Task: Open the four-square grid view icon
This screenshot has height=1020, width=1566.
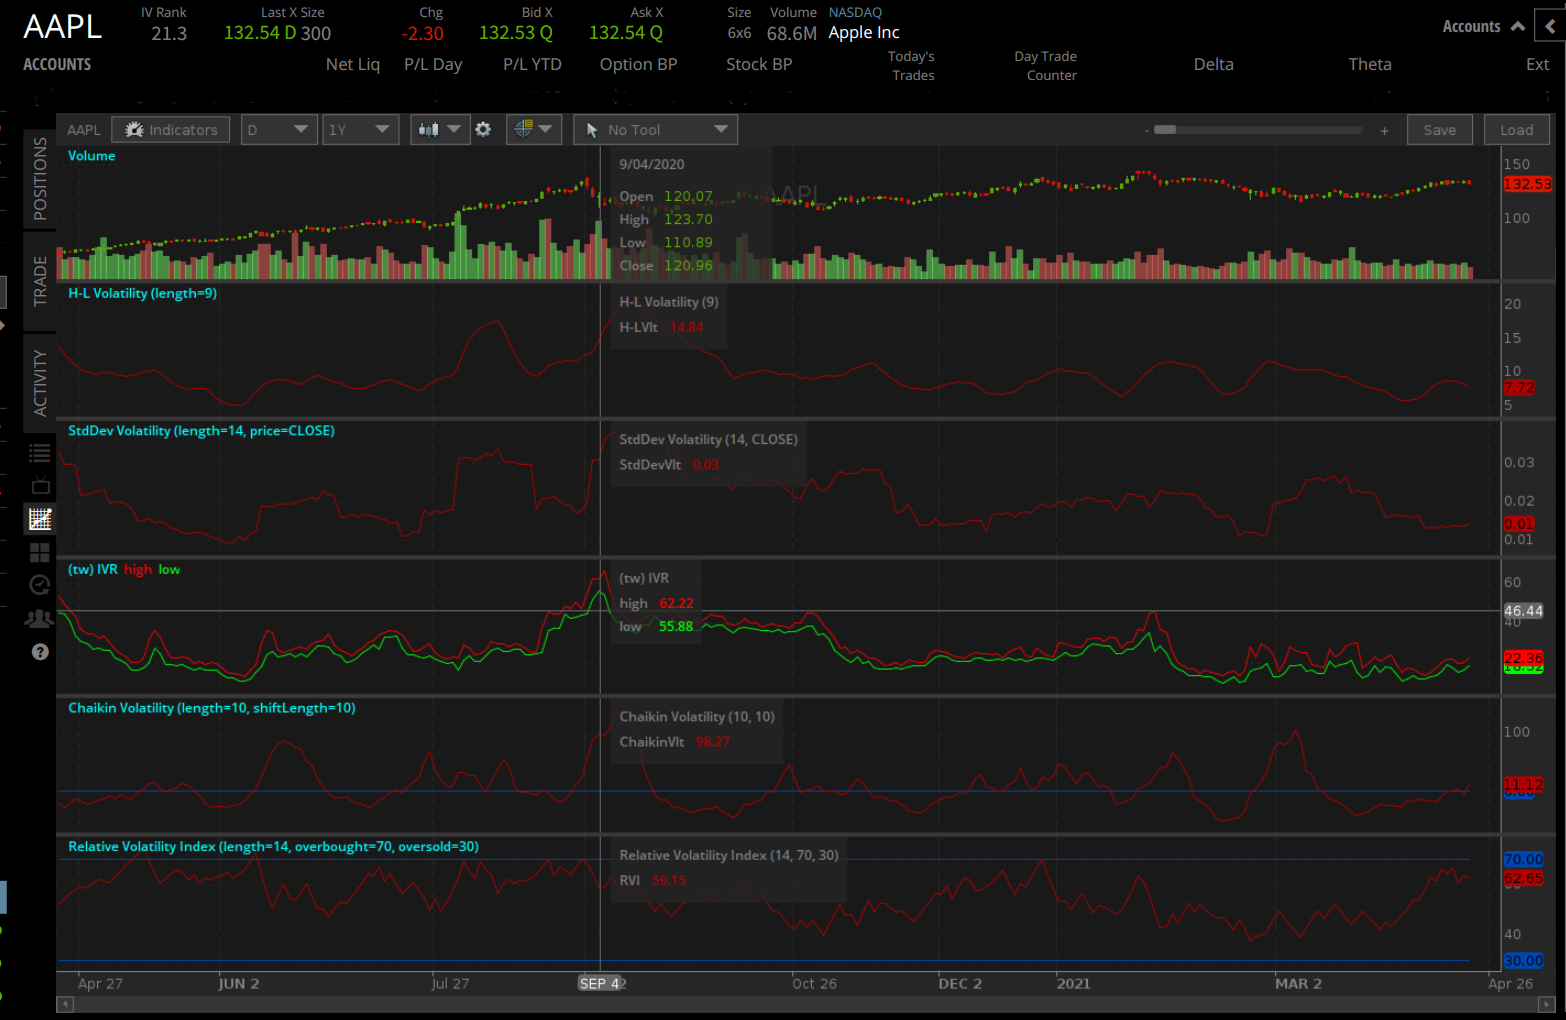Action: 40,553
